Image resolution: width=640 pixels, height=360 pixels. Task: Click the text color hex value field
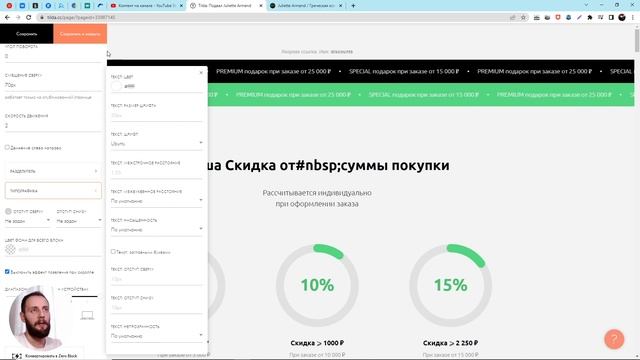[163, 86]
